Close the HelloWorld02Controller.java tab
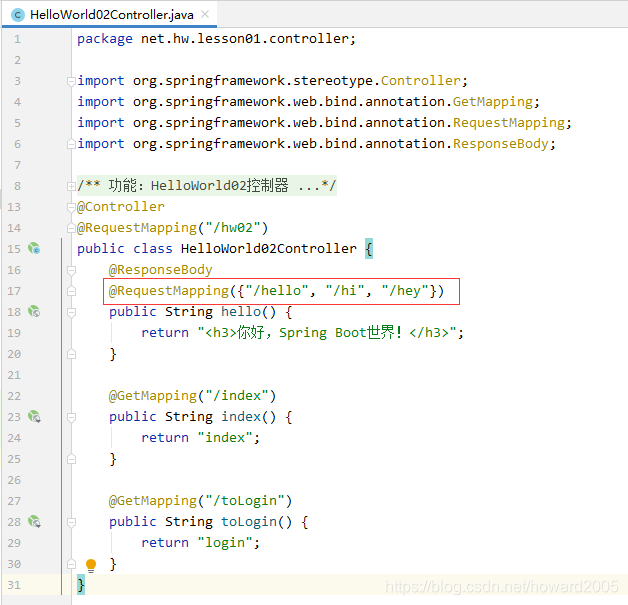Image resolution: width=628 pixels, height=605 pixels. coord(205,14)
